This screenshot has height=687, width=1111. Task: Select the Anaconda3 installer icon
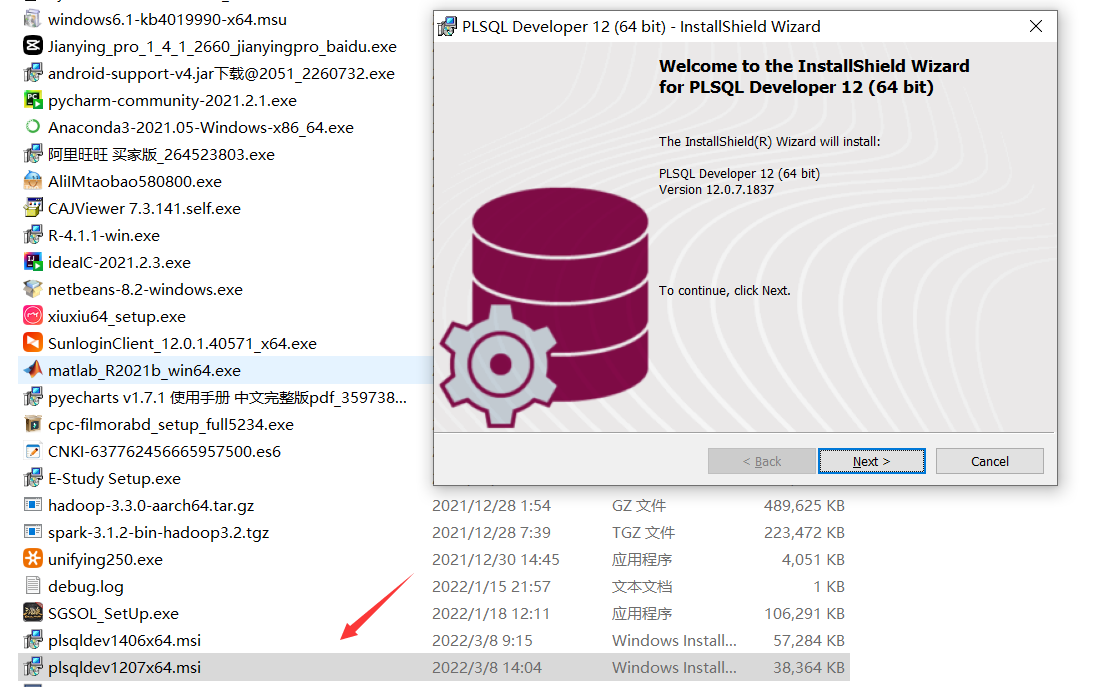coord(33,127)
